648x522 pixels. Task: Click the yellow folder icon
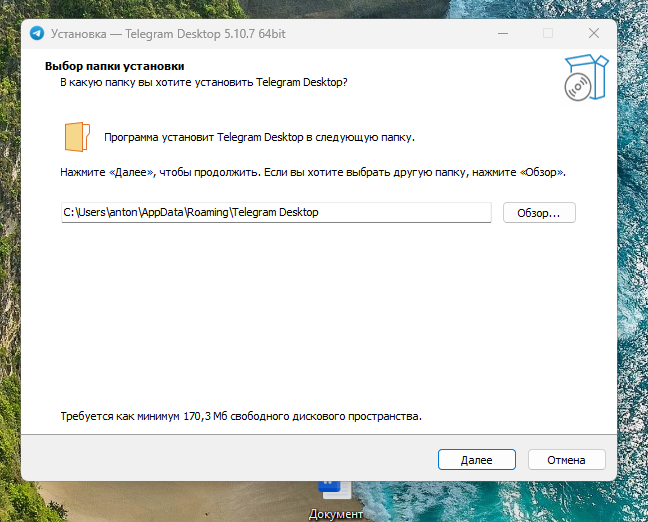click(77, 137)
